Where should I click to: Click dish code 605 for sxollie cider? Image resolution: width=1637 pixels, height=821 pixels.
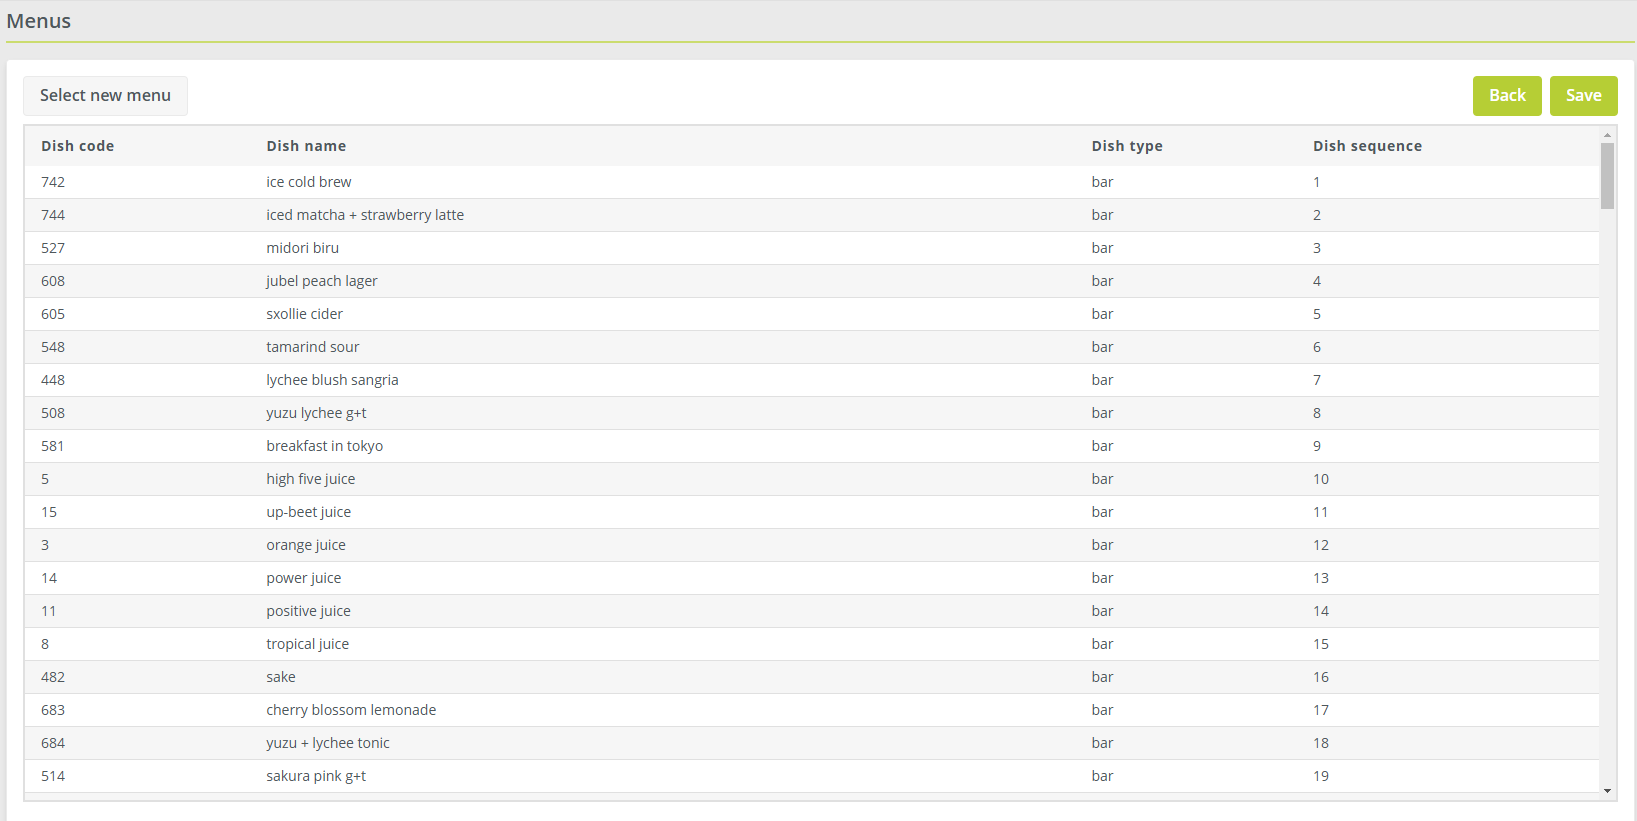[x=53, y=314]
